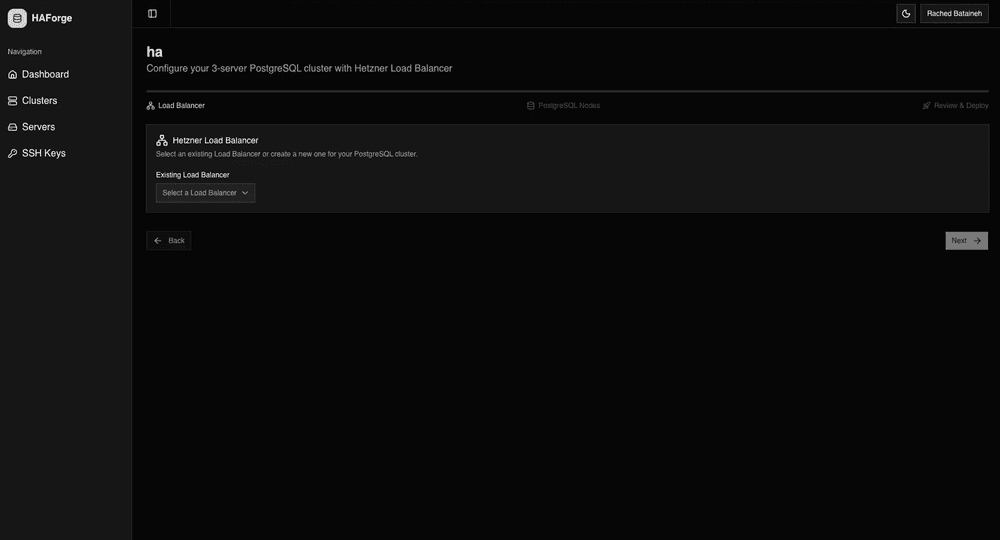Screen dimensions: 1000x540
Task: Go back with the Back button
Action: 169,240
